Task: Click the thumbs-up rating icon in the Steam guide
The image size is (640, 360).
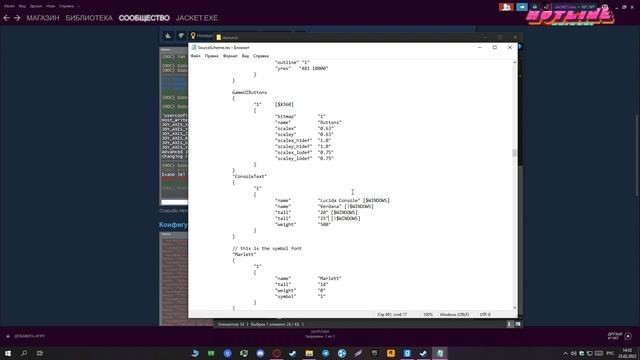Action: (168, 36)
